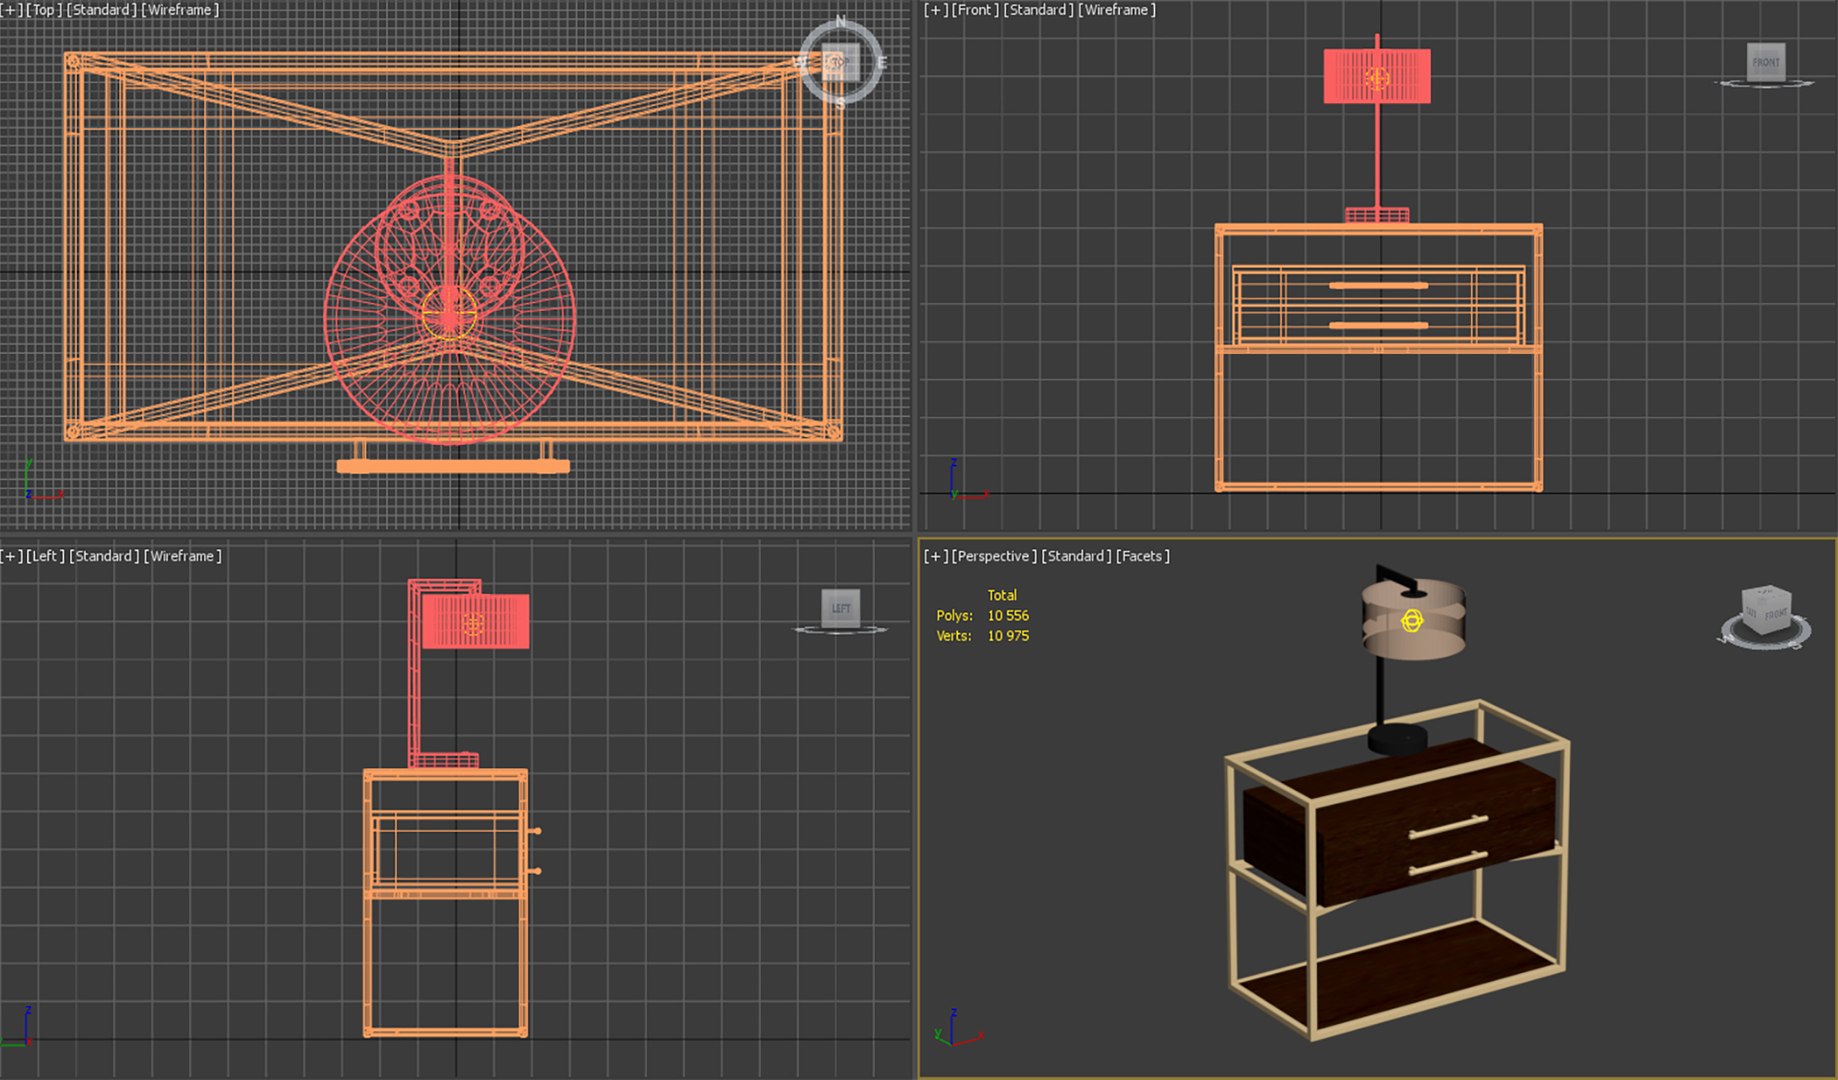Click the FRONT ViewCube in Front viewport
The width and height of the screenshot is (1838, 1080).
click(1766, 62)
